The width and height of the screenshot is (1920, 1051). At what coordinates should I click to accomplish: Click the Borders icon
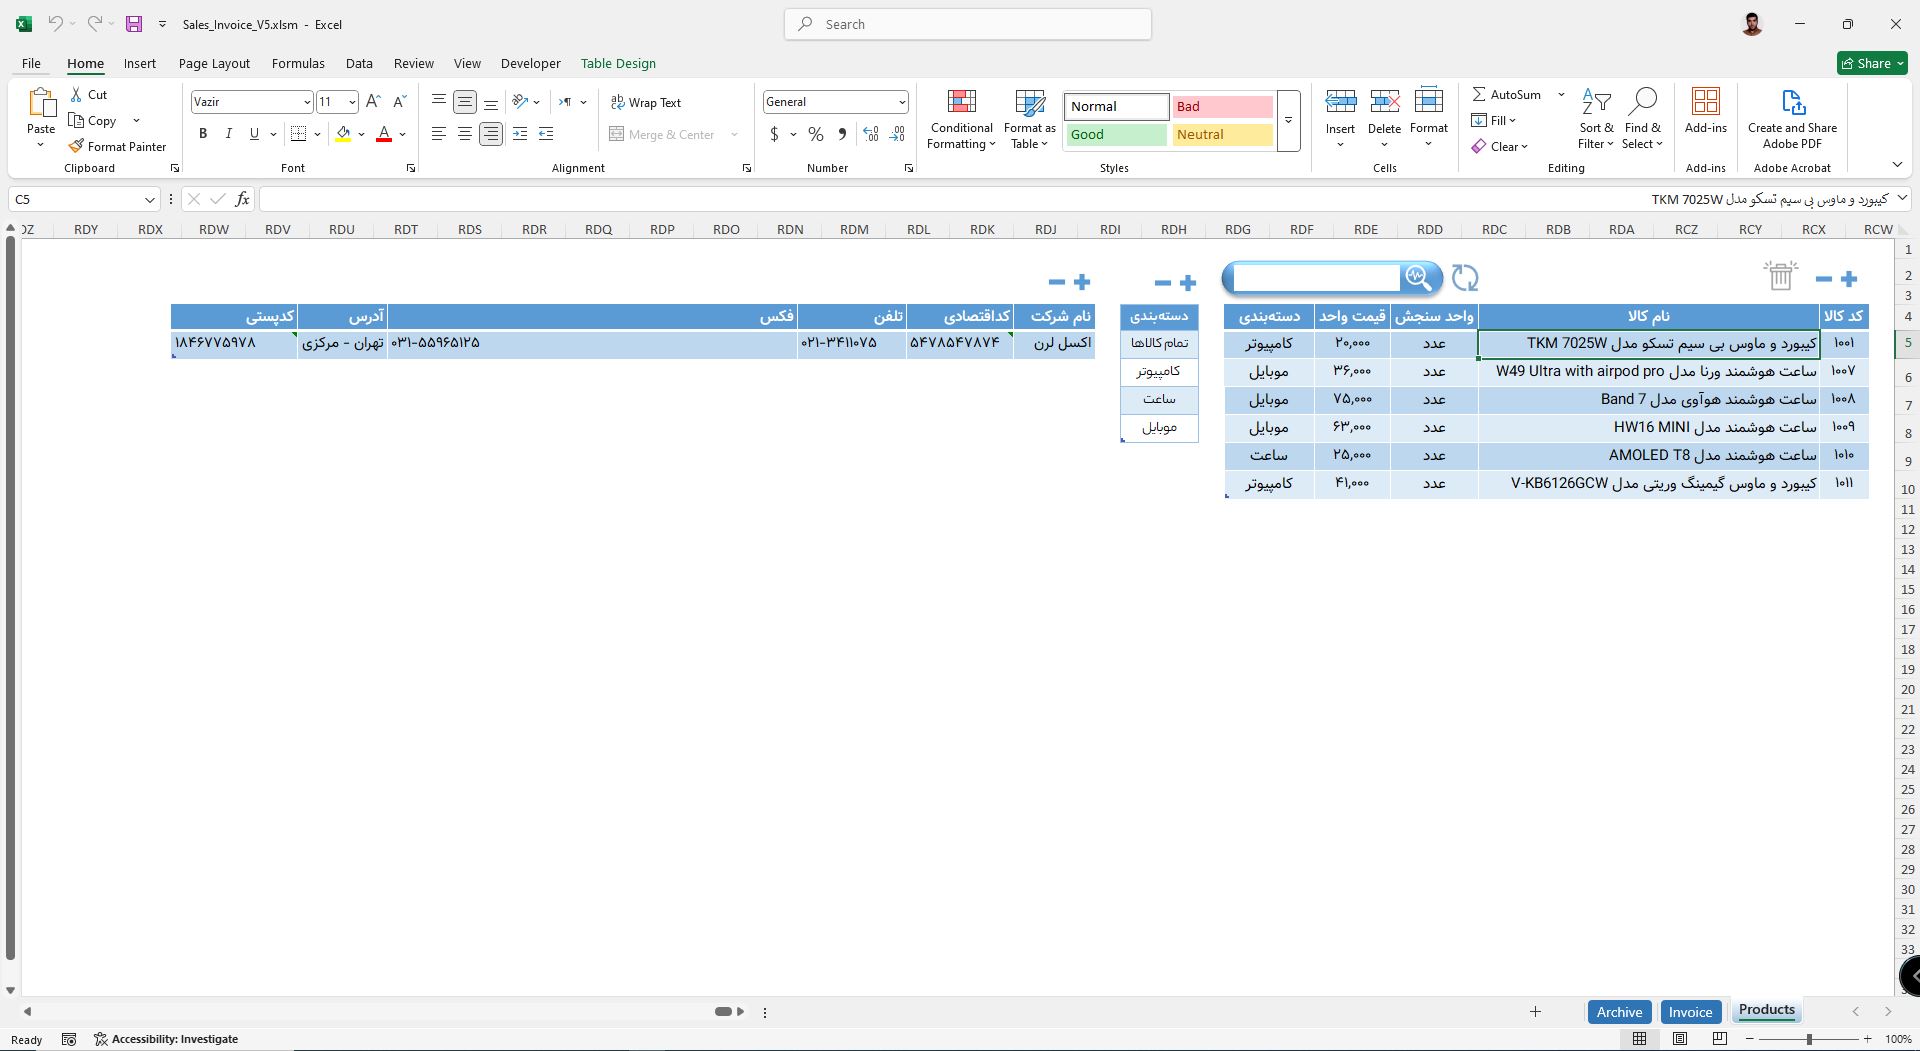298,134
